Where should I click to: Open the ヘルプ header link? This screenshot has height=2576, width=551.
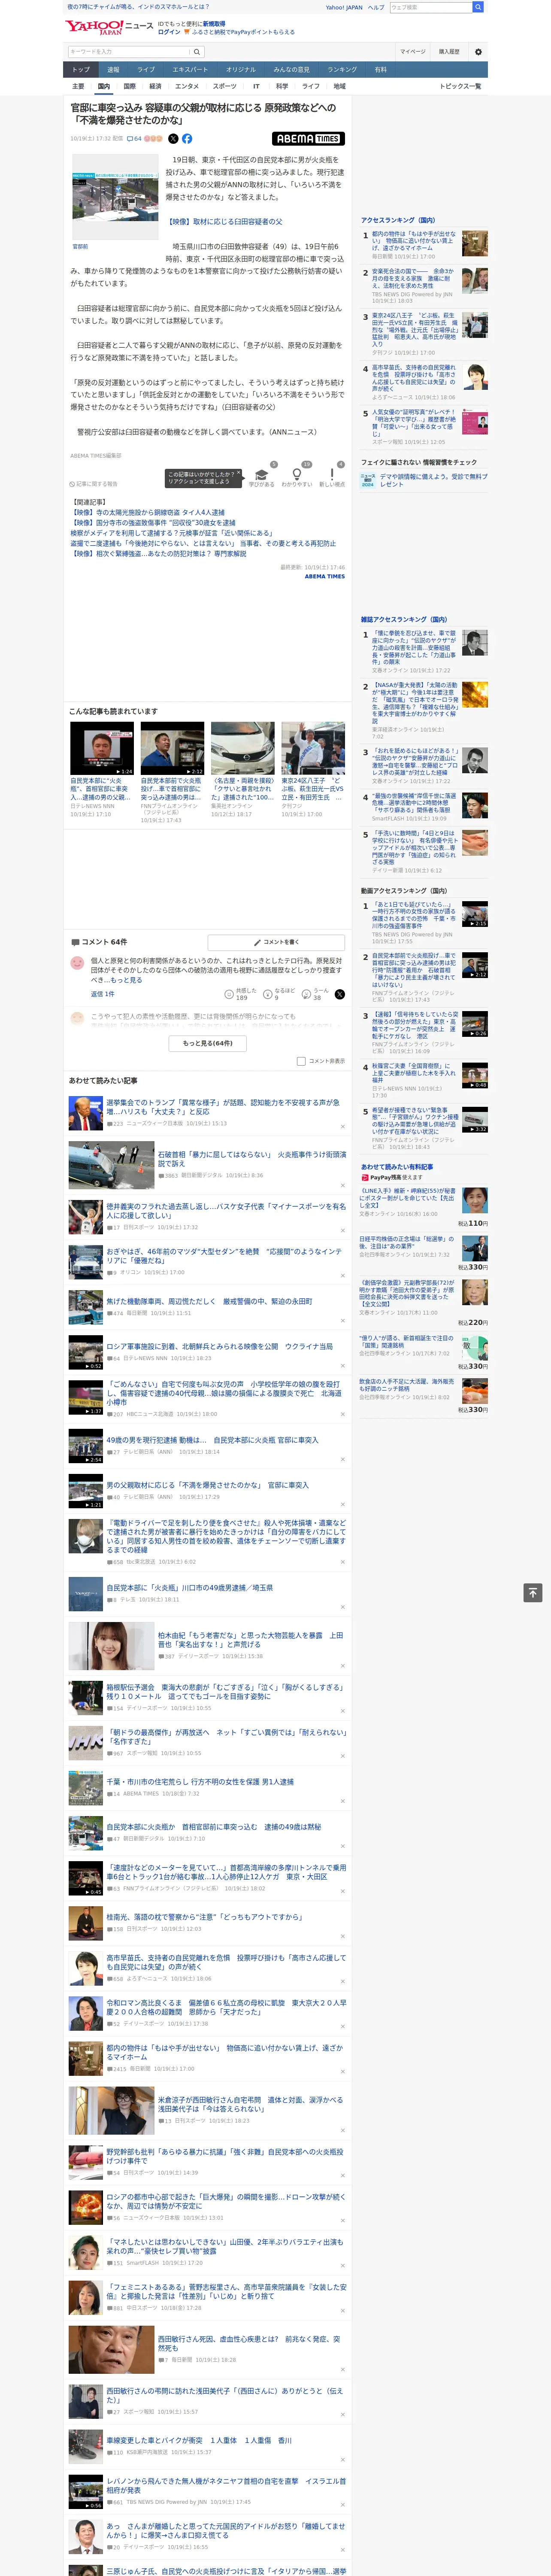(376, 7)
